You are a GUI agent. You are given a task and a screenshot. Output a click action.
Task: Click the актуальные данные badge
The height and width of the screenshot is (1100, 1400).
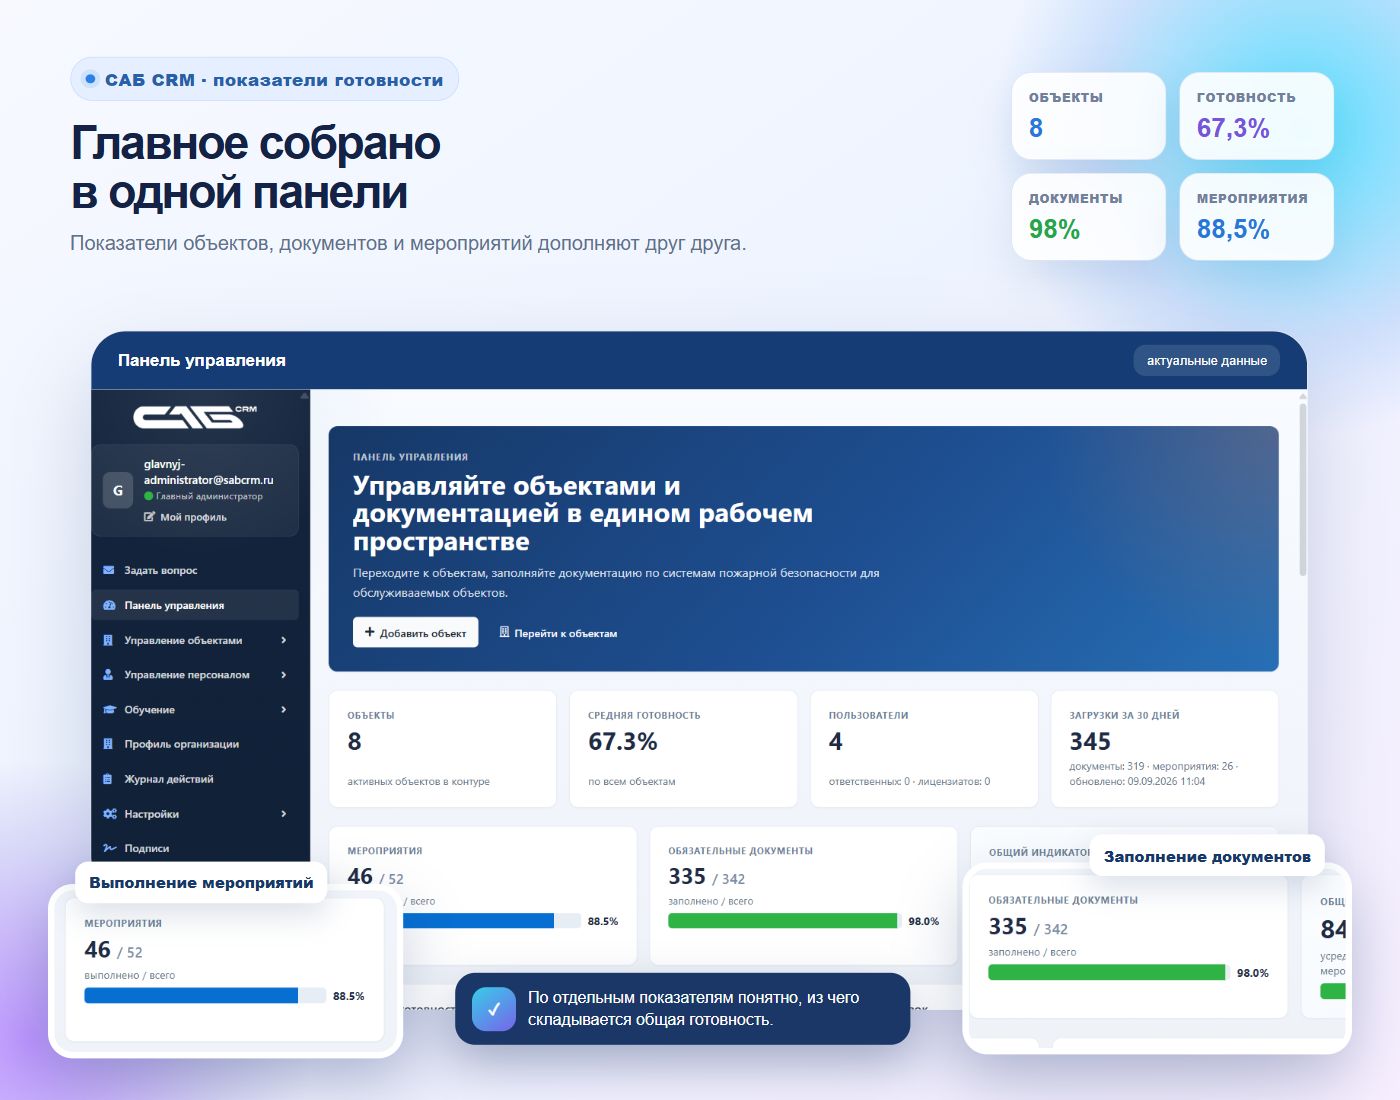(1206, 360)
